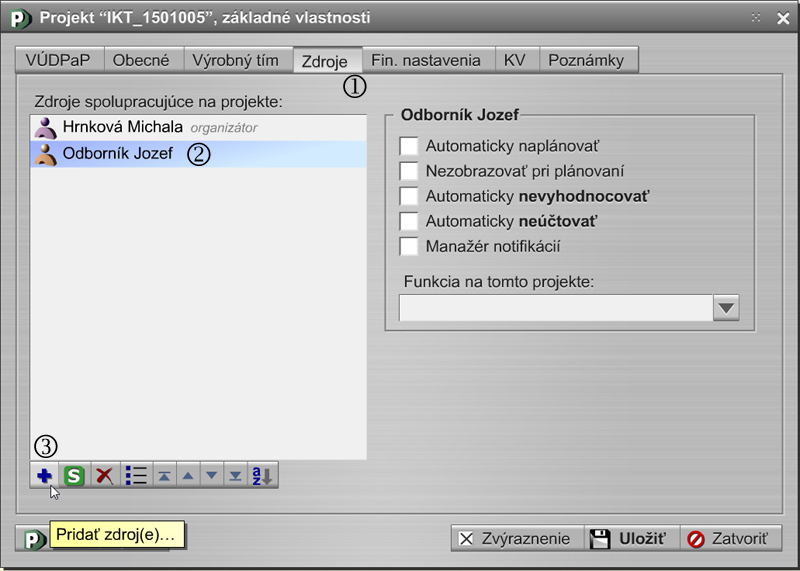Move selected resource down one position

[211, 476]
